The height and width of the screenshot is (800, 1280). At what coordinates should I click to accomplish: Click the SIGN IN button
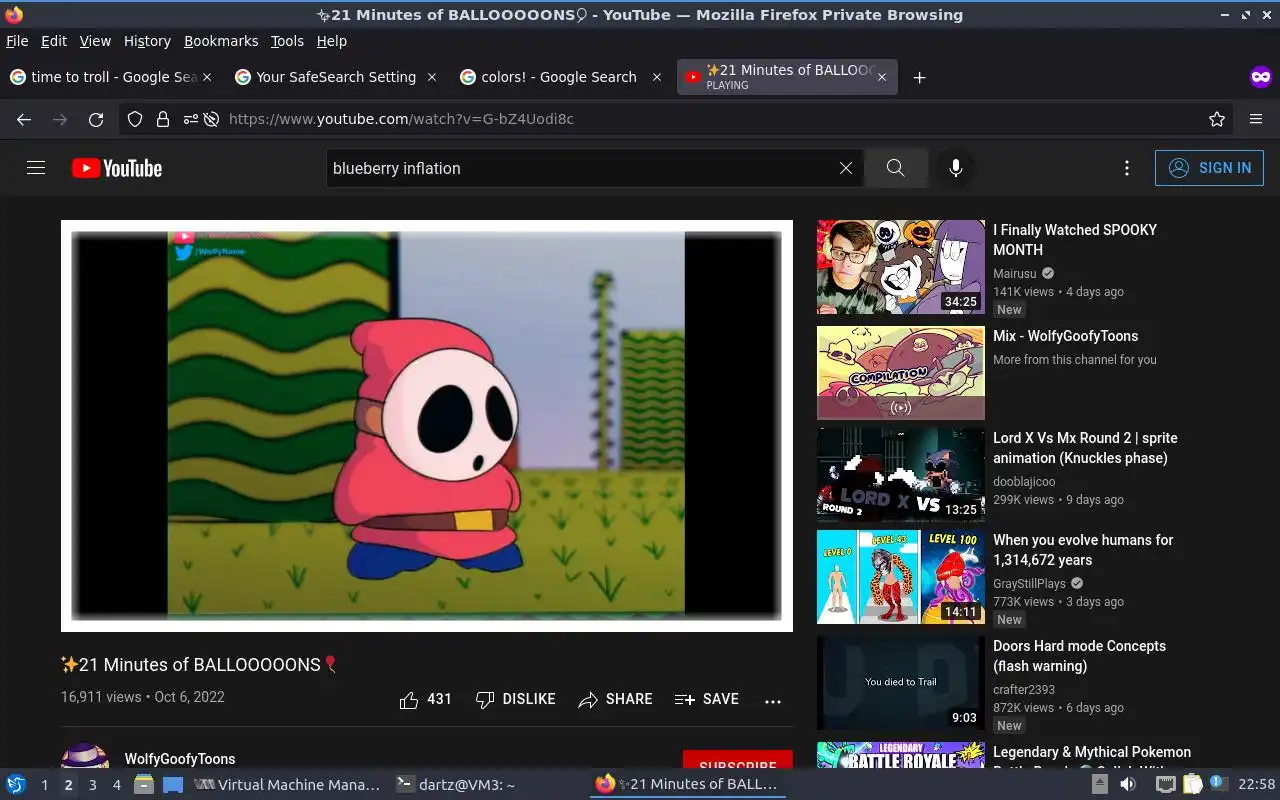[1209, 168]
